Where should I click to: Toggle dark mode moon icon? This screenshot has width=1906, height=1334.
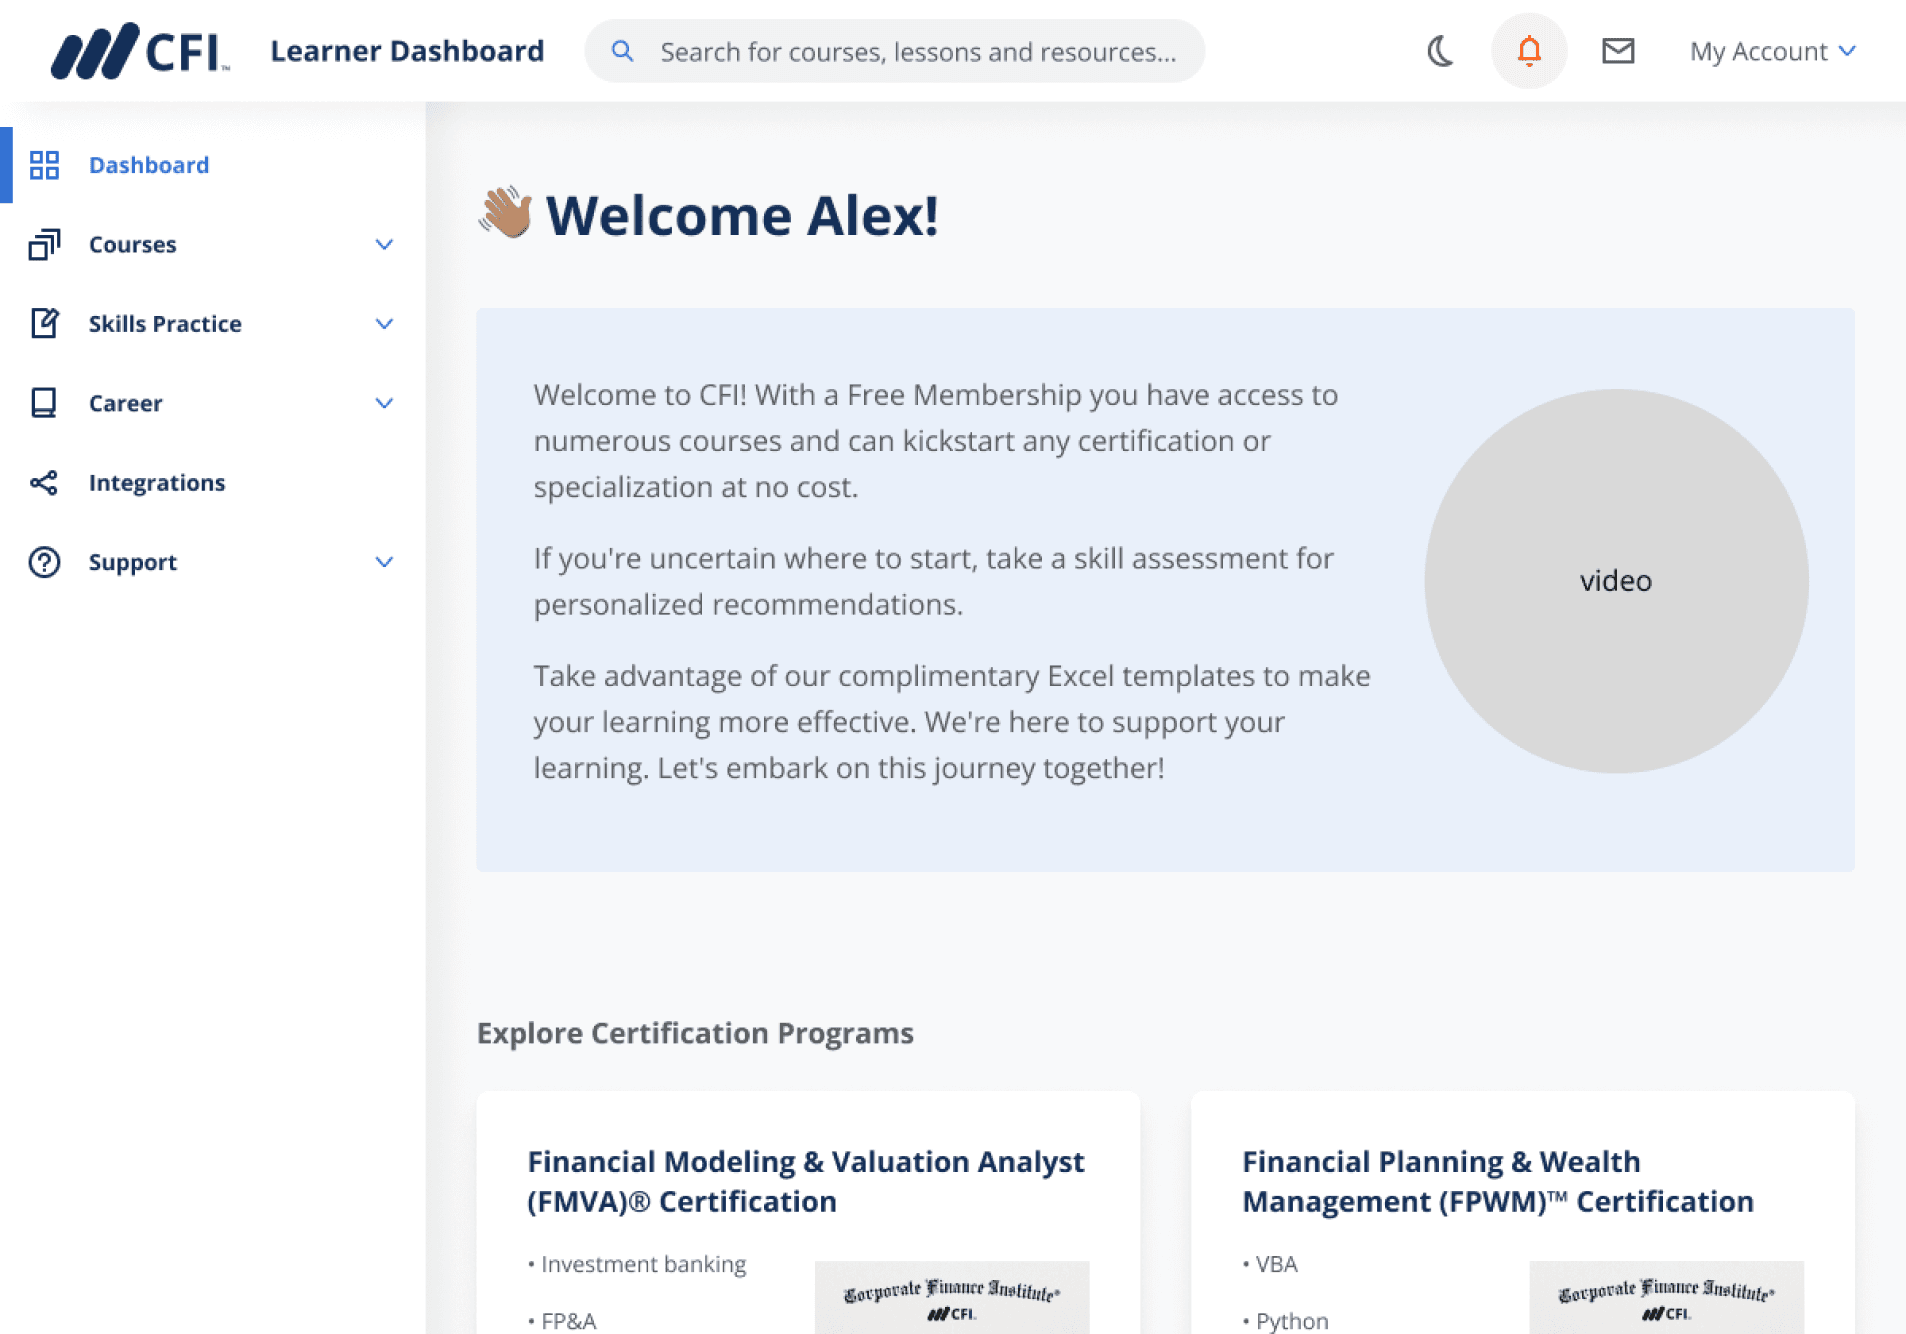tap(1440, 51)
